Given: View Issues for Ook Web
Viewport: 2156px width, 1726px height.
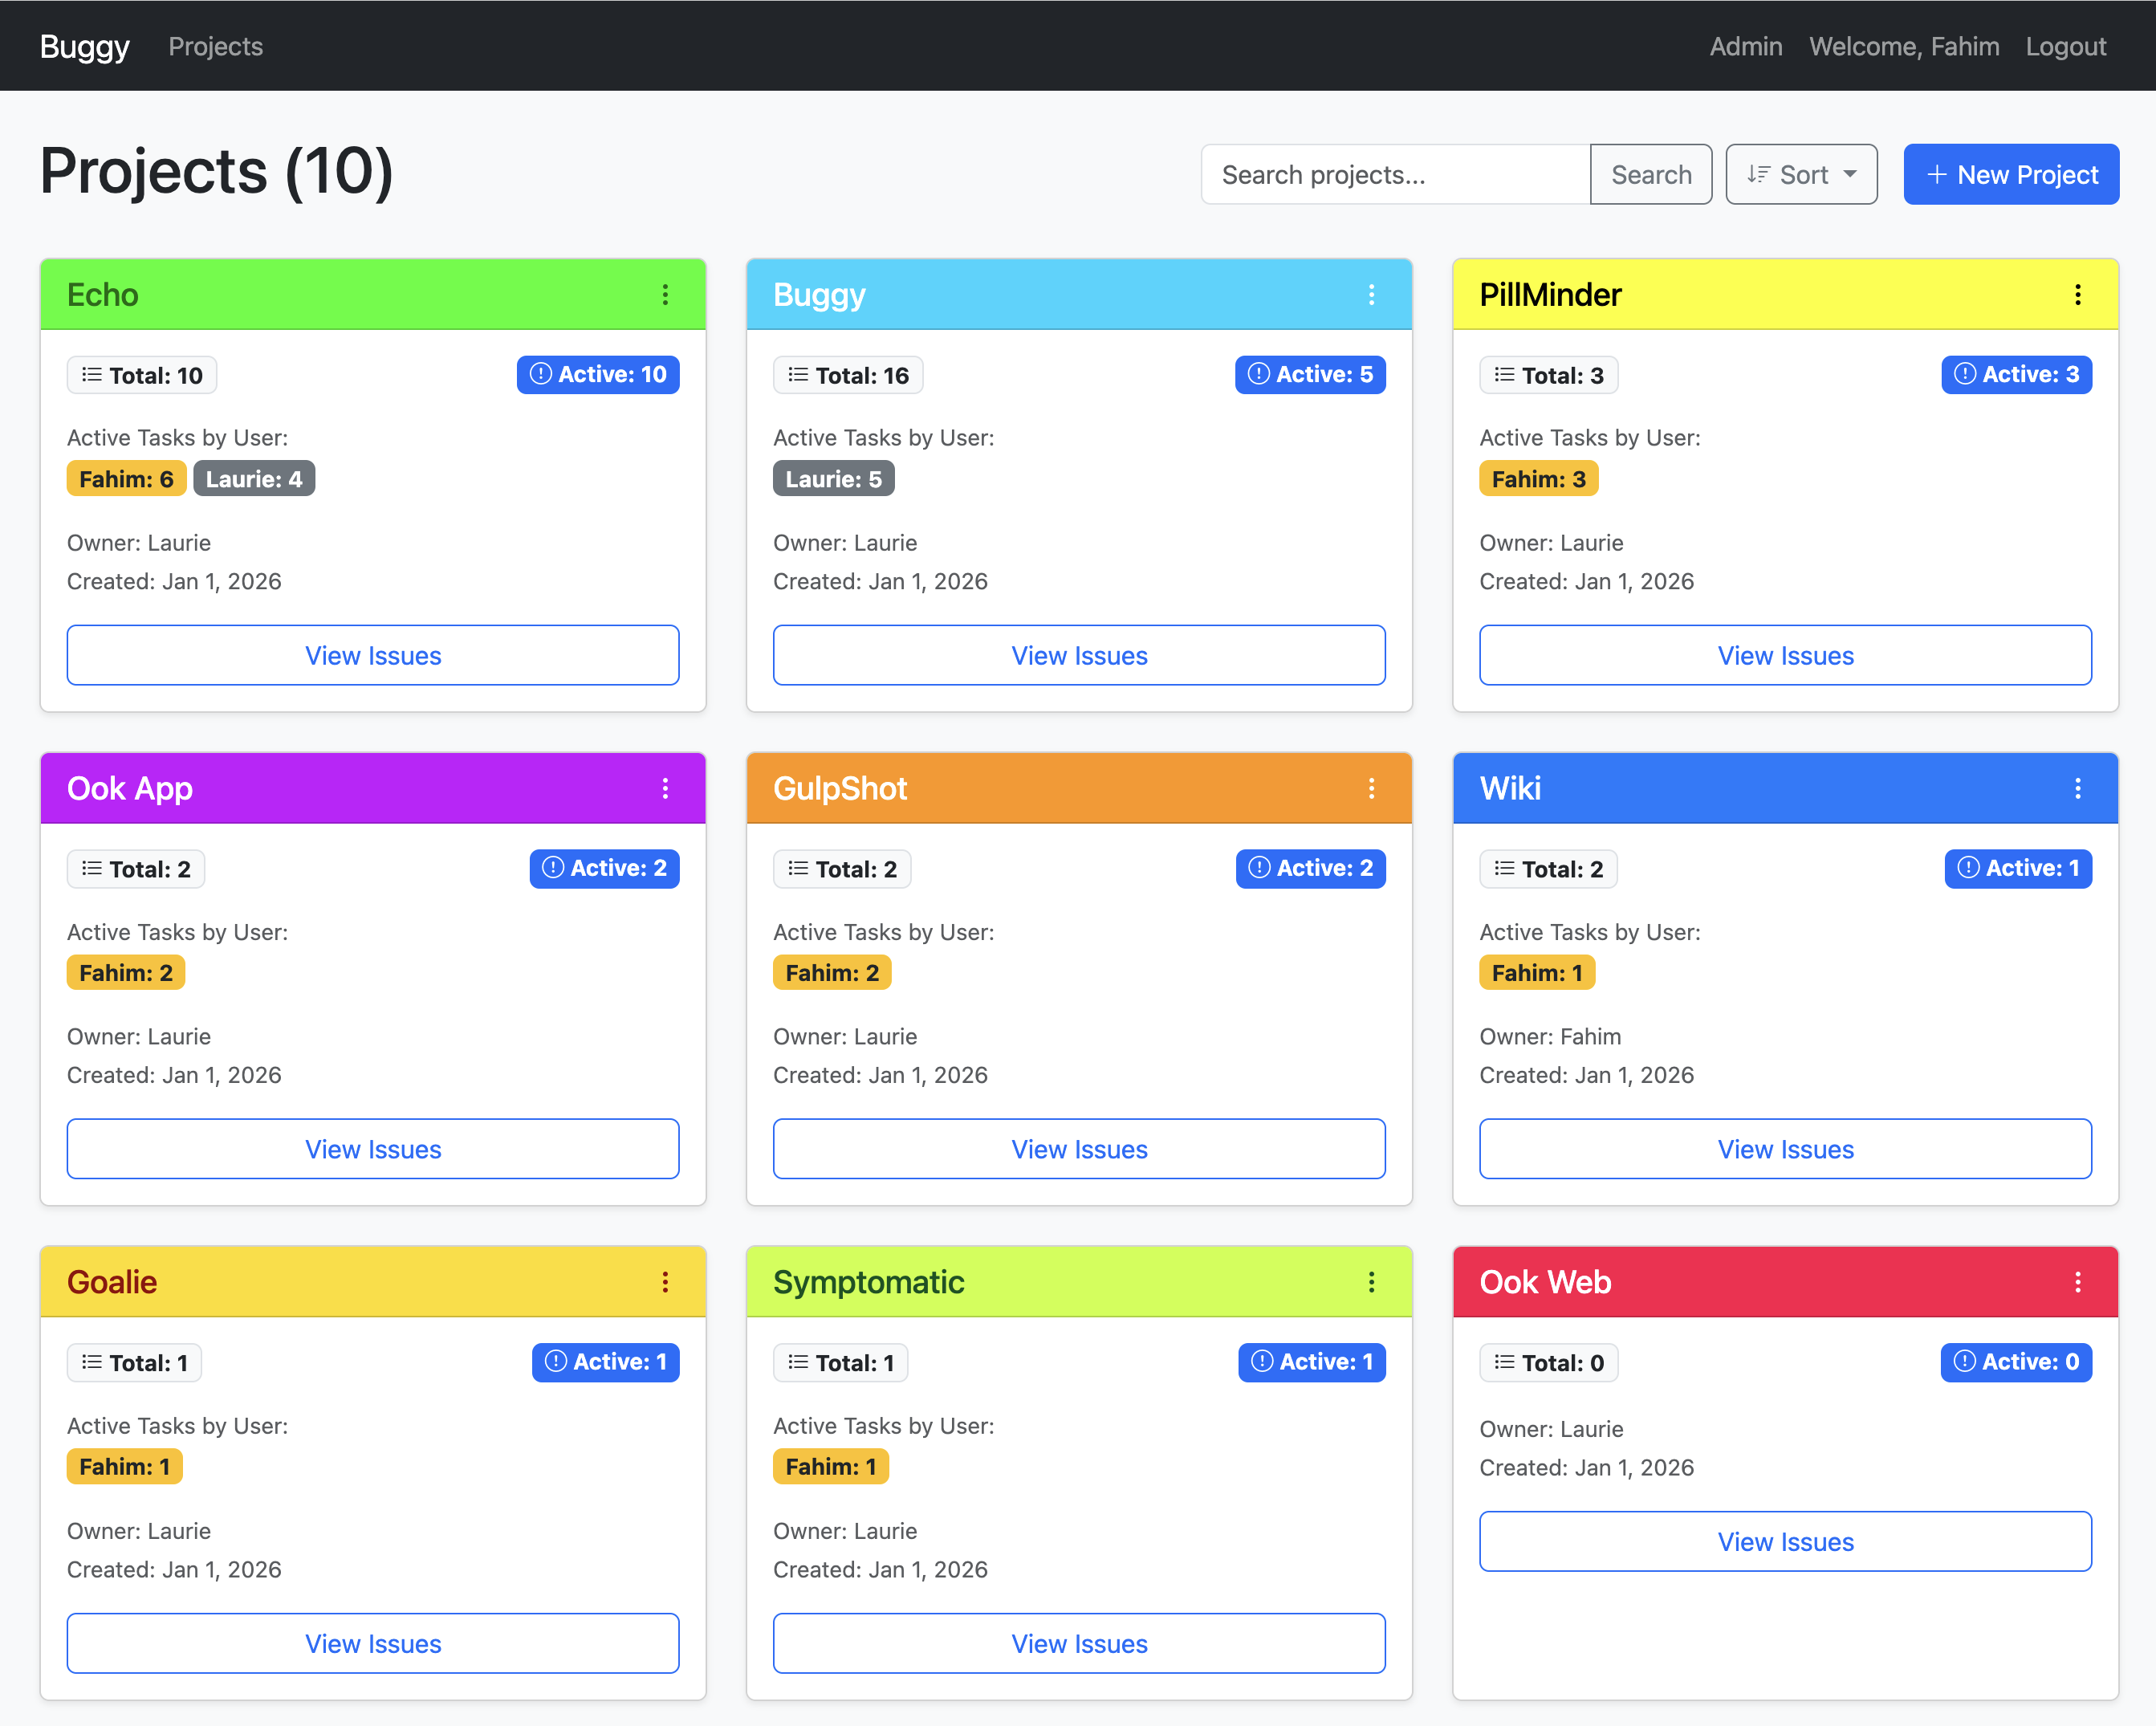Looking at the screenshot, I should tap(1785, 1541).
